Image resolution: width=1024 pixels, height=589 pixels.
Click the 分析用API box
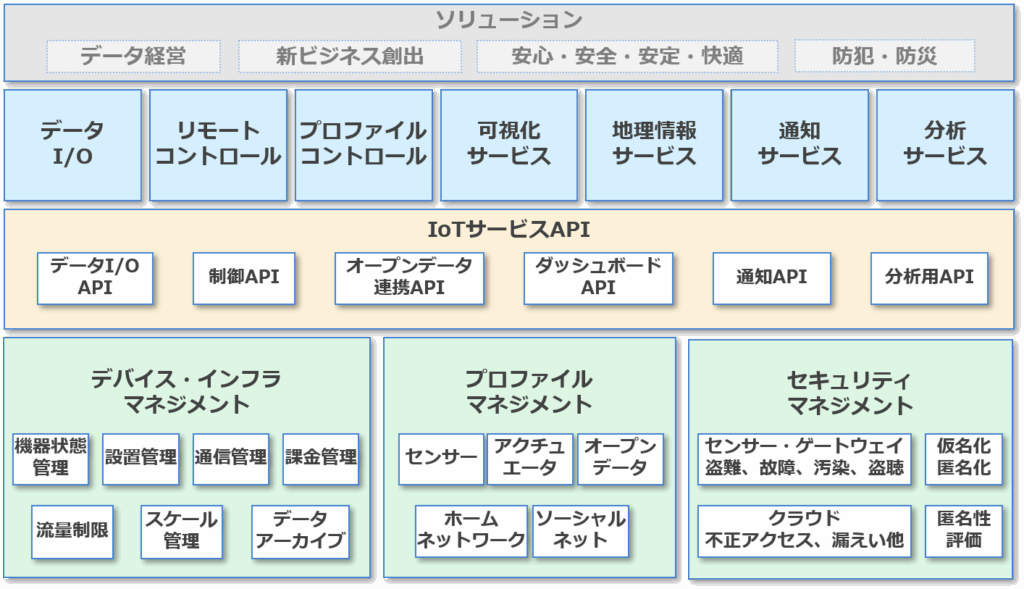pos(929,277)
